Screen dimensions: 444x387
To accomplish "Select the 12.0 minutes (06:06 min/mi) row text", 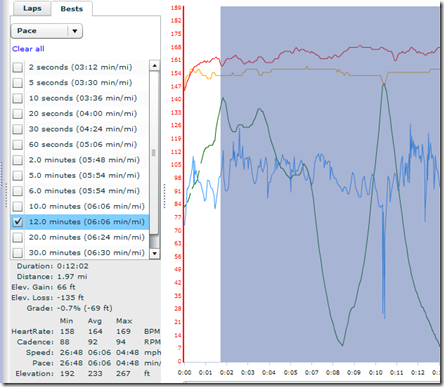I will click(87, 222).
